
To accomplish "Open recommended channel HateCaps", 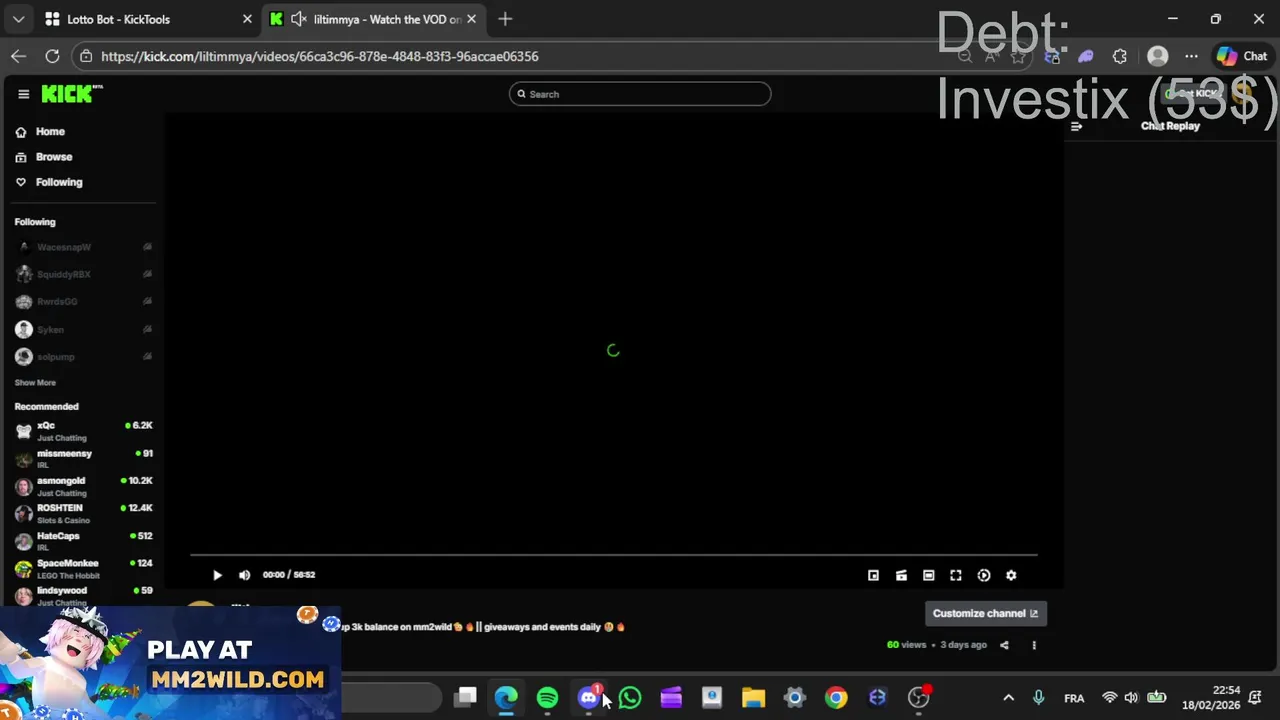I will [84, 541].
